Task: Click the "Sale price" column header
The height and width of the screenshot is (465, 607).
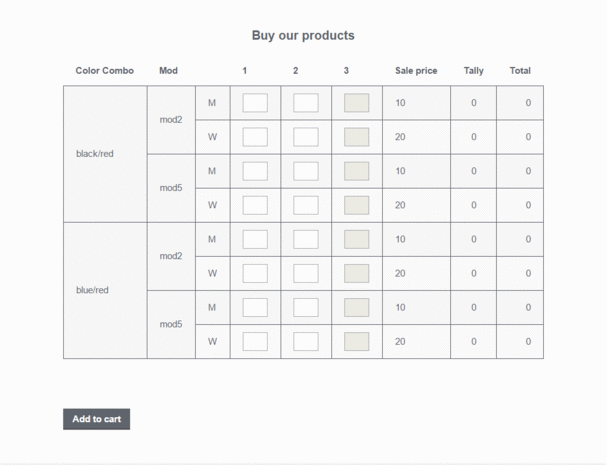Action: [x=416, y=70]
